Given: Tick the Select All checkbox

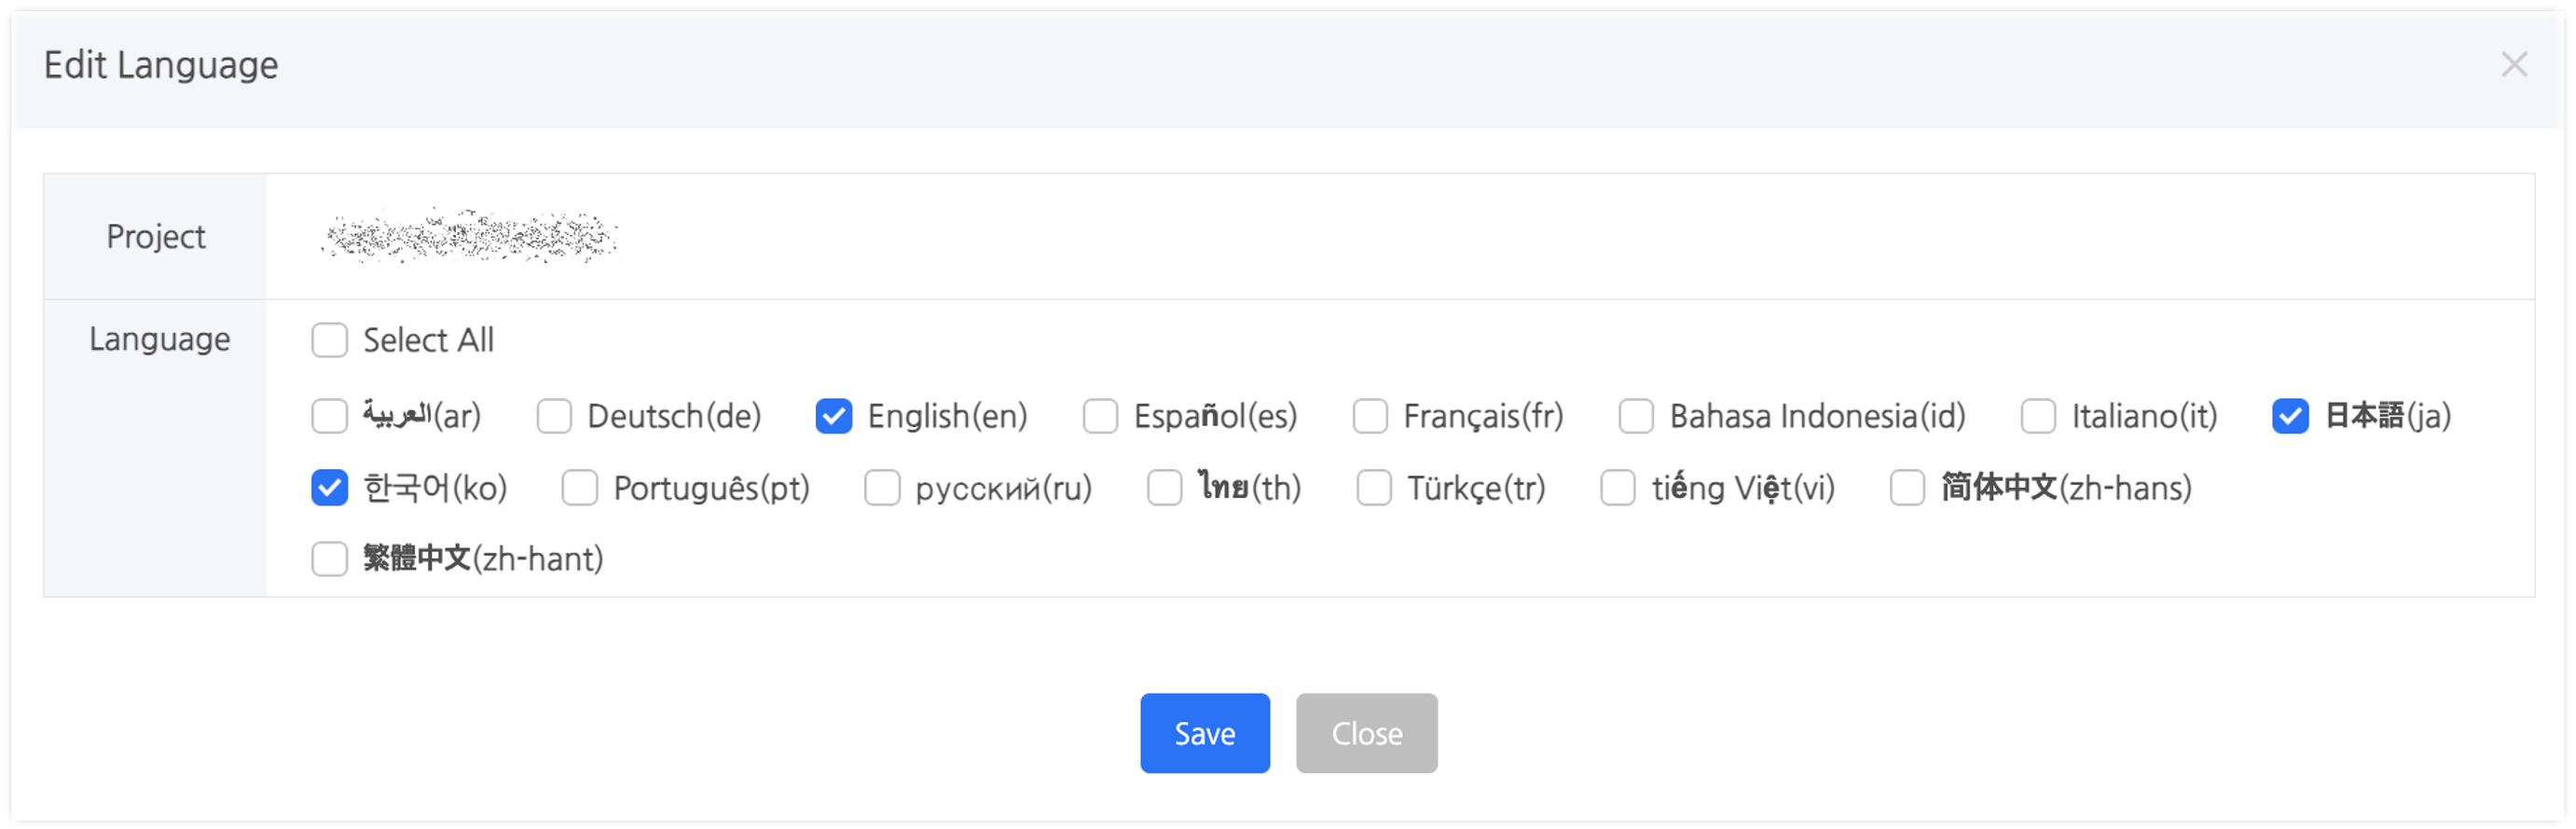Looking at the screenshot, I should 329,340.
